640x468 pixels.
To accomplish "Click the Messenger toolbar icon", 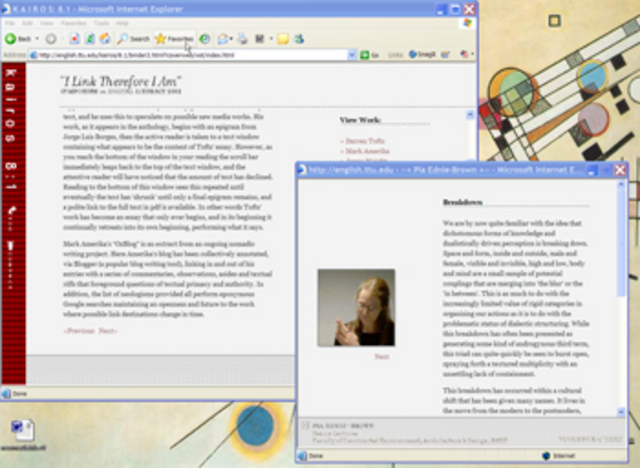I will click(x=299, y=39).
